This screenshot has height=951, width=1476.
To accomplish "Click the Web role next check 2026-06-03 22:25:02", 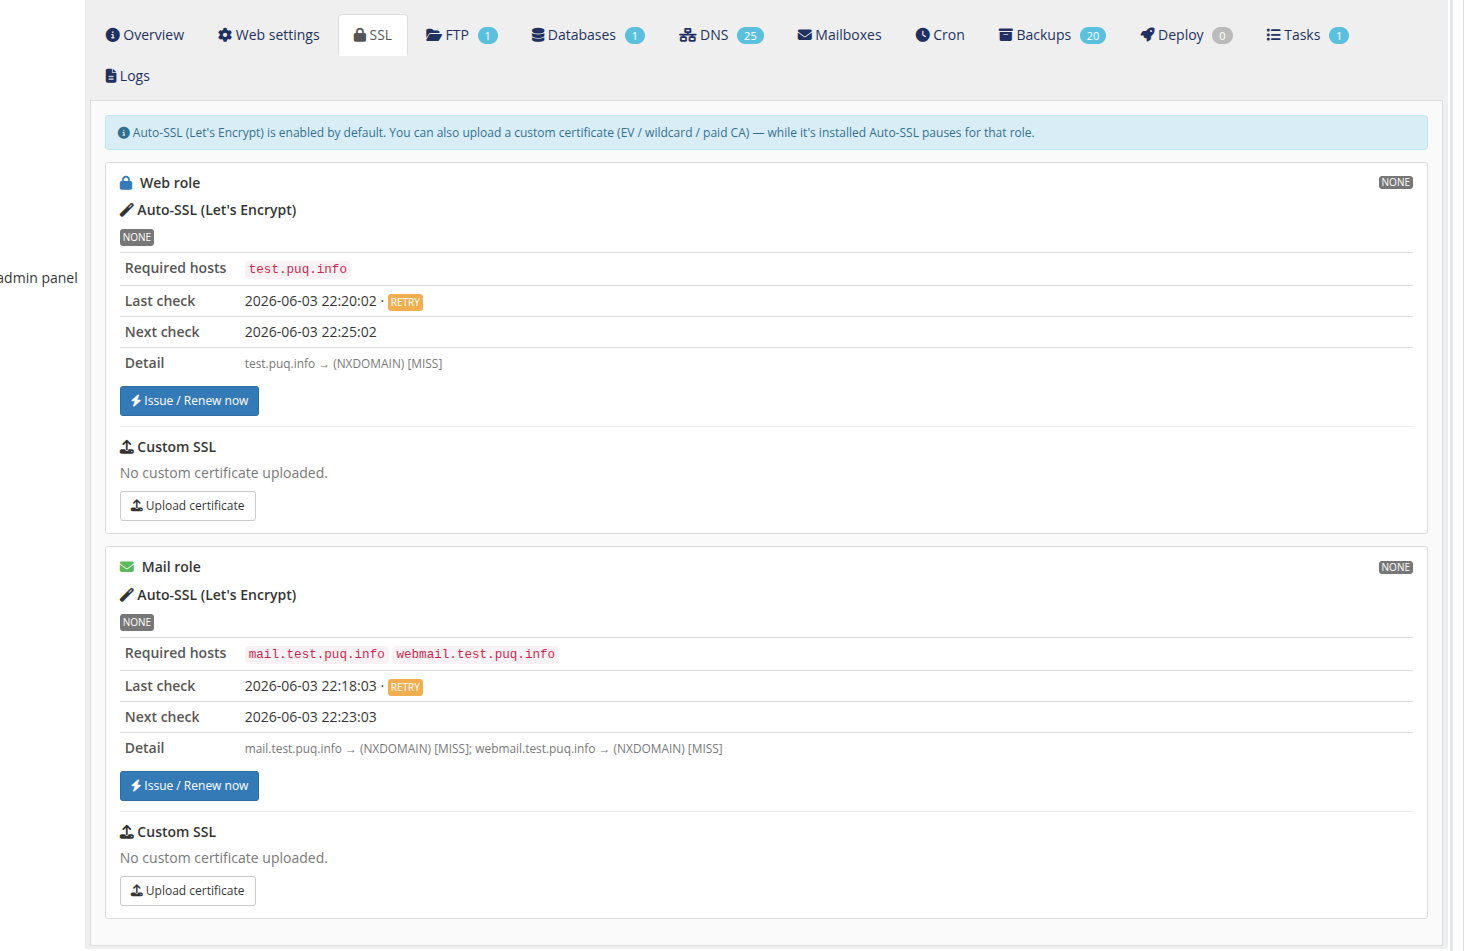I will point(311,332).
